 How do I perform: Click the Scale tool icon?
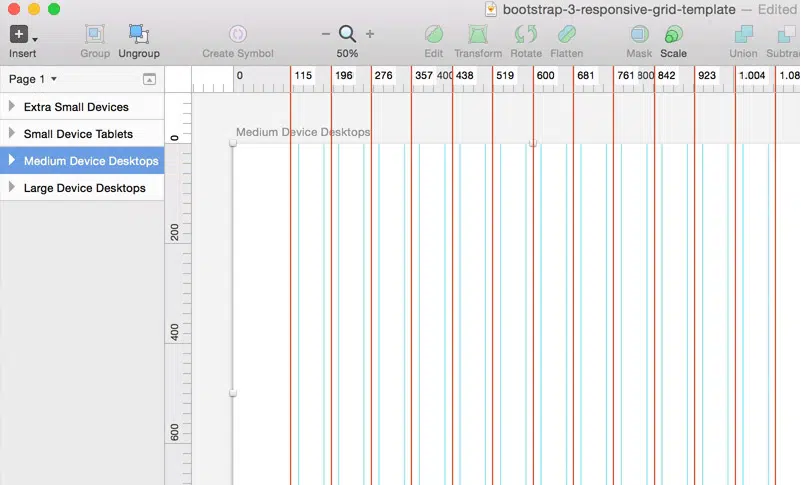(x=673, y=35)
